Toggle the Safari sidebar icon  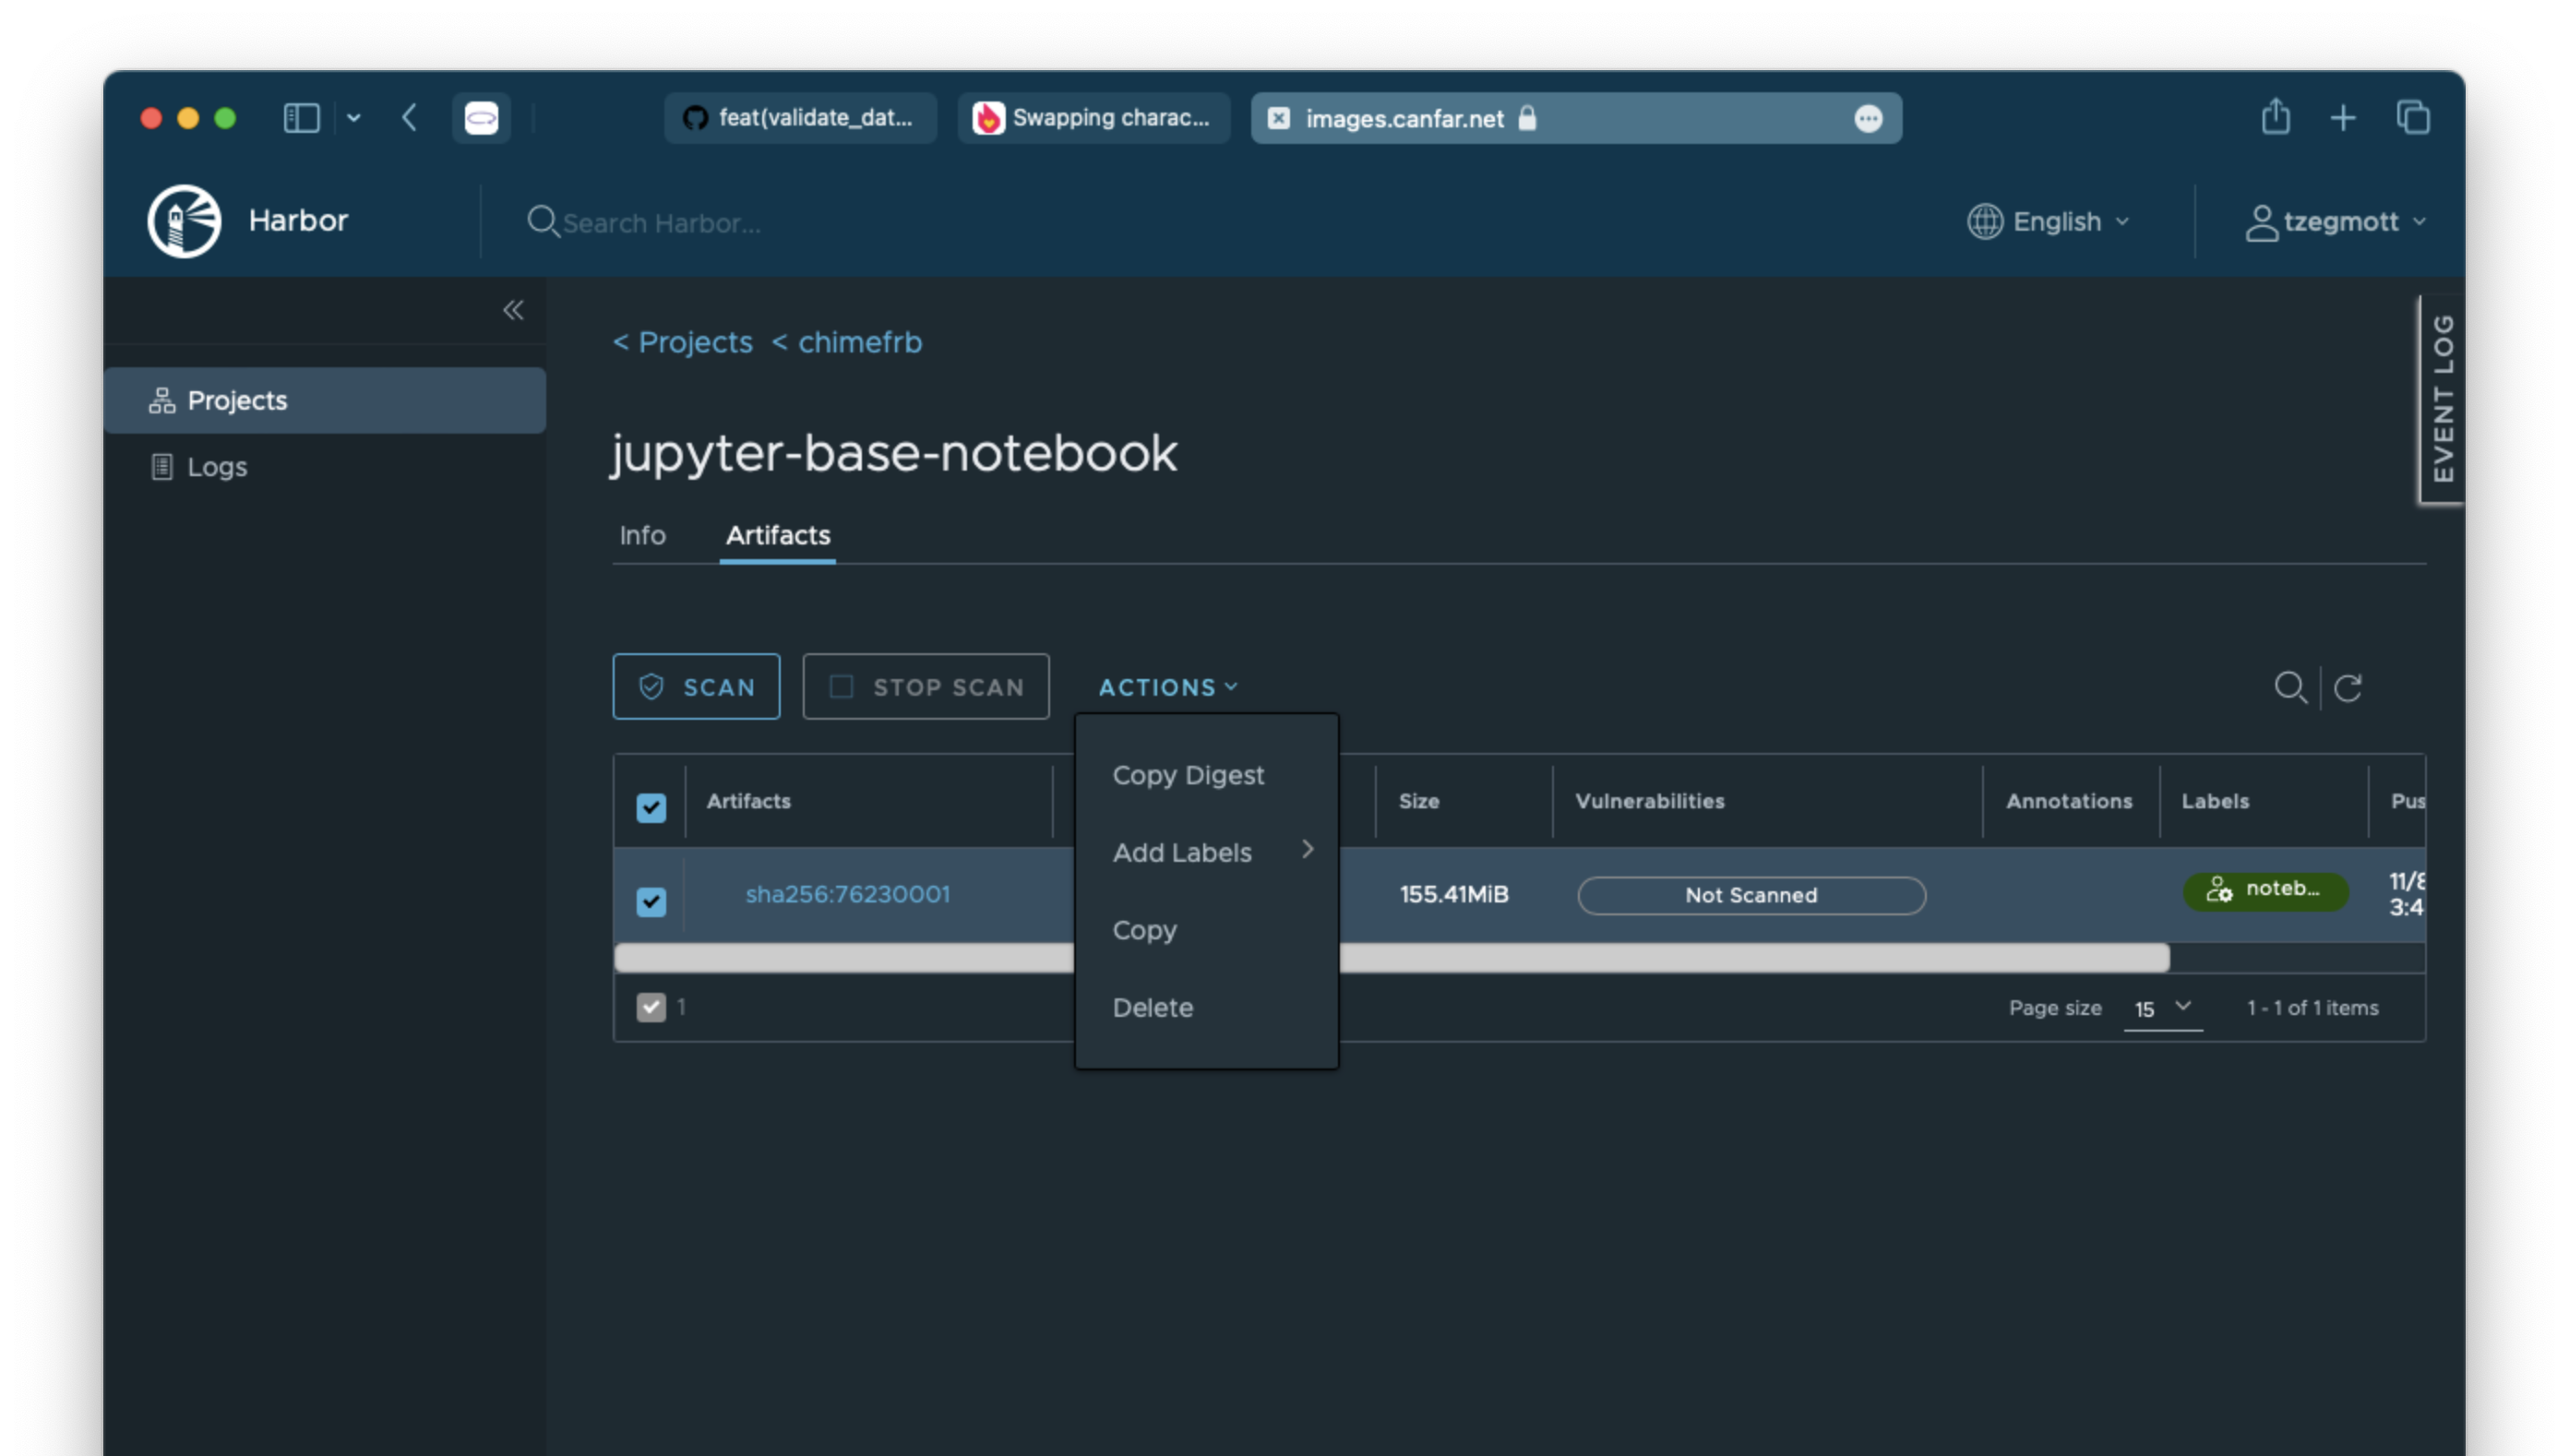[301, 118]
